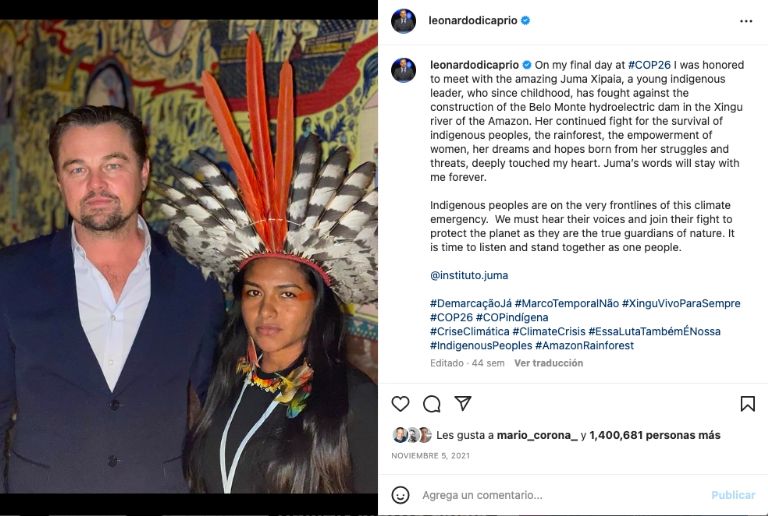768x516 pixels.
Task: Open the three-dot more options menu
Action: [x=746, y=21]
